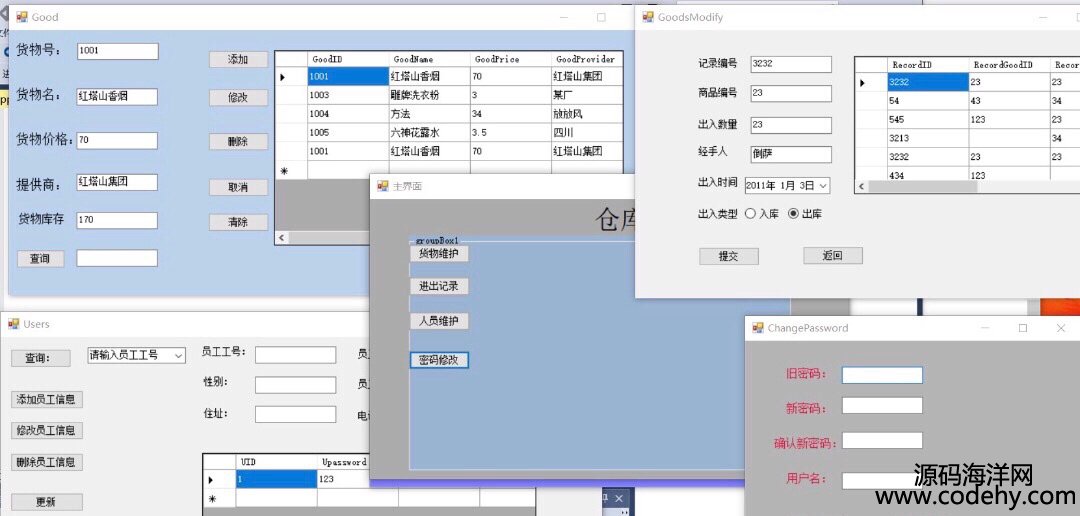This screenshot has height=516, width=1080.
Task: Click the new-row asterisk in the Good grid
Action: coord(284,171)
